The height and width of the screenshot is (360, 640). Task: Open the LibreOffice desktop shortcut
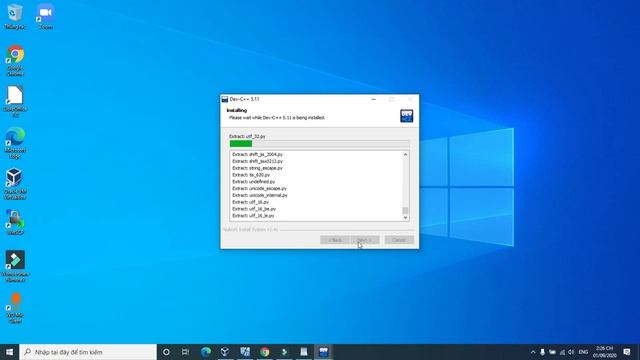[x=15, y=101]
